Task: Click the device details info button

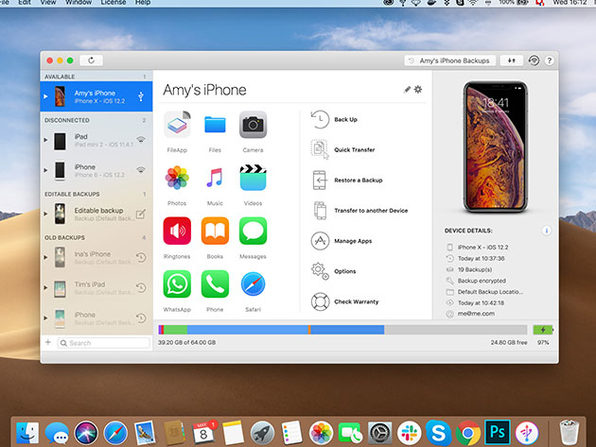Action: [x=546, y=230]
